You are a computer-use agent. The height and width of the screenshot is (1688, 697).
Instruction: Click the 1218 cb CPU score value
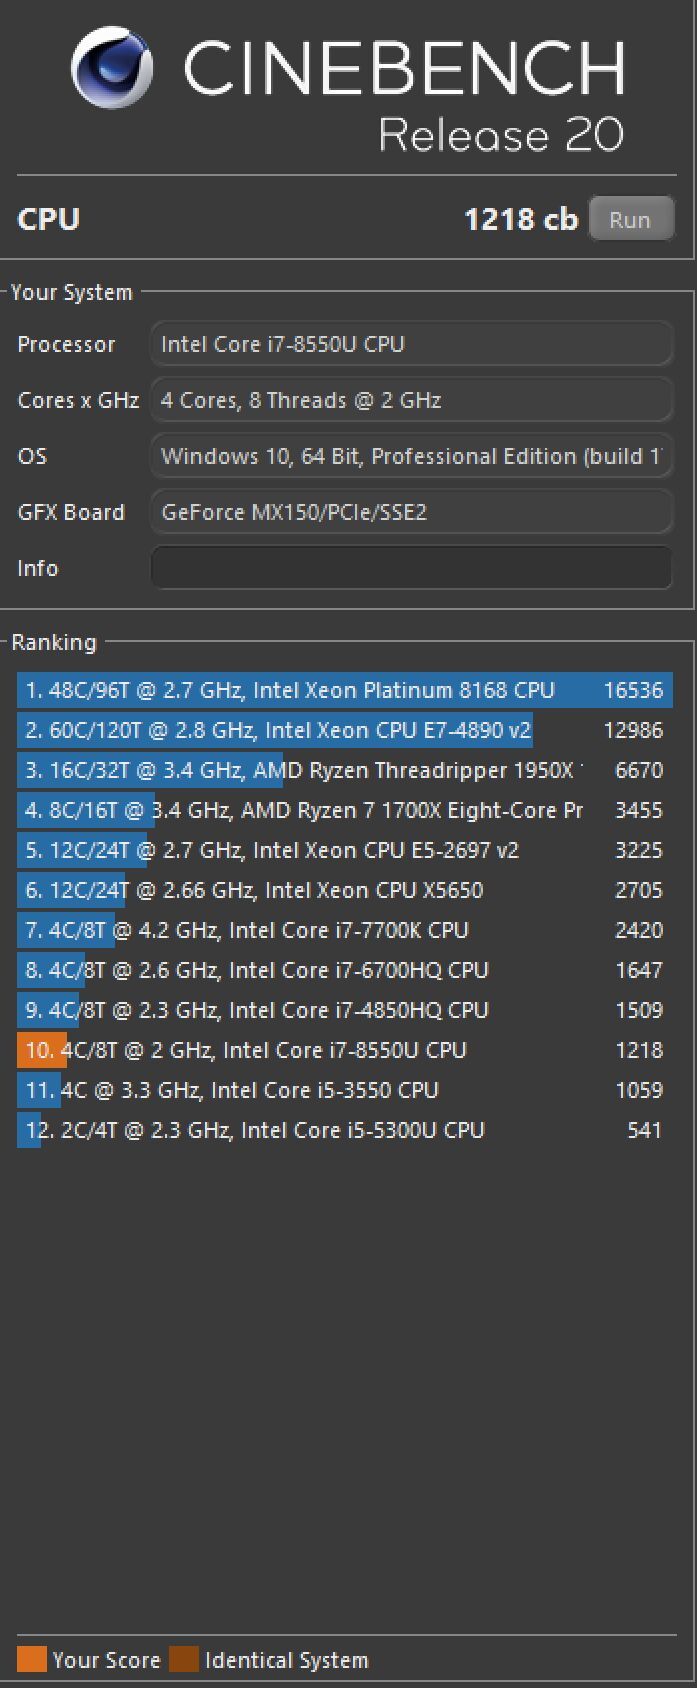pyautogui.click(x=521, y=219)
